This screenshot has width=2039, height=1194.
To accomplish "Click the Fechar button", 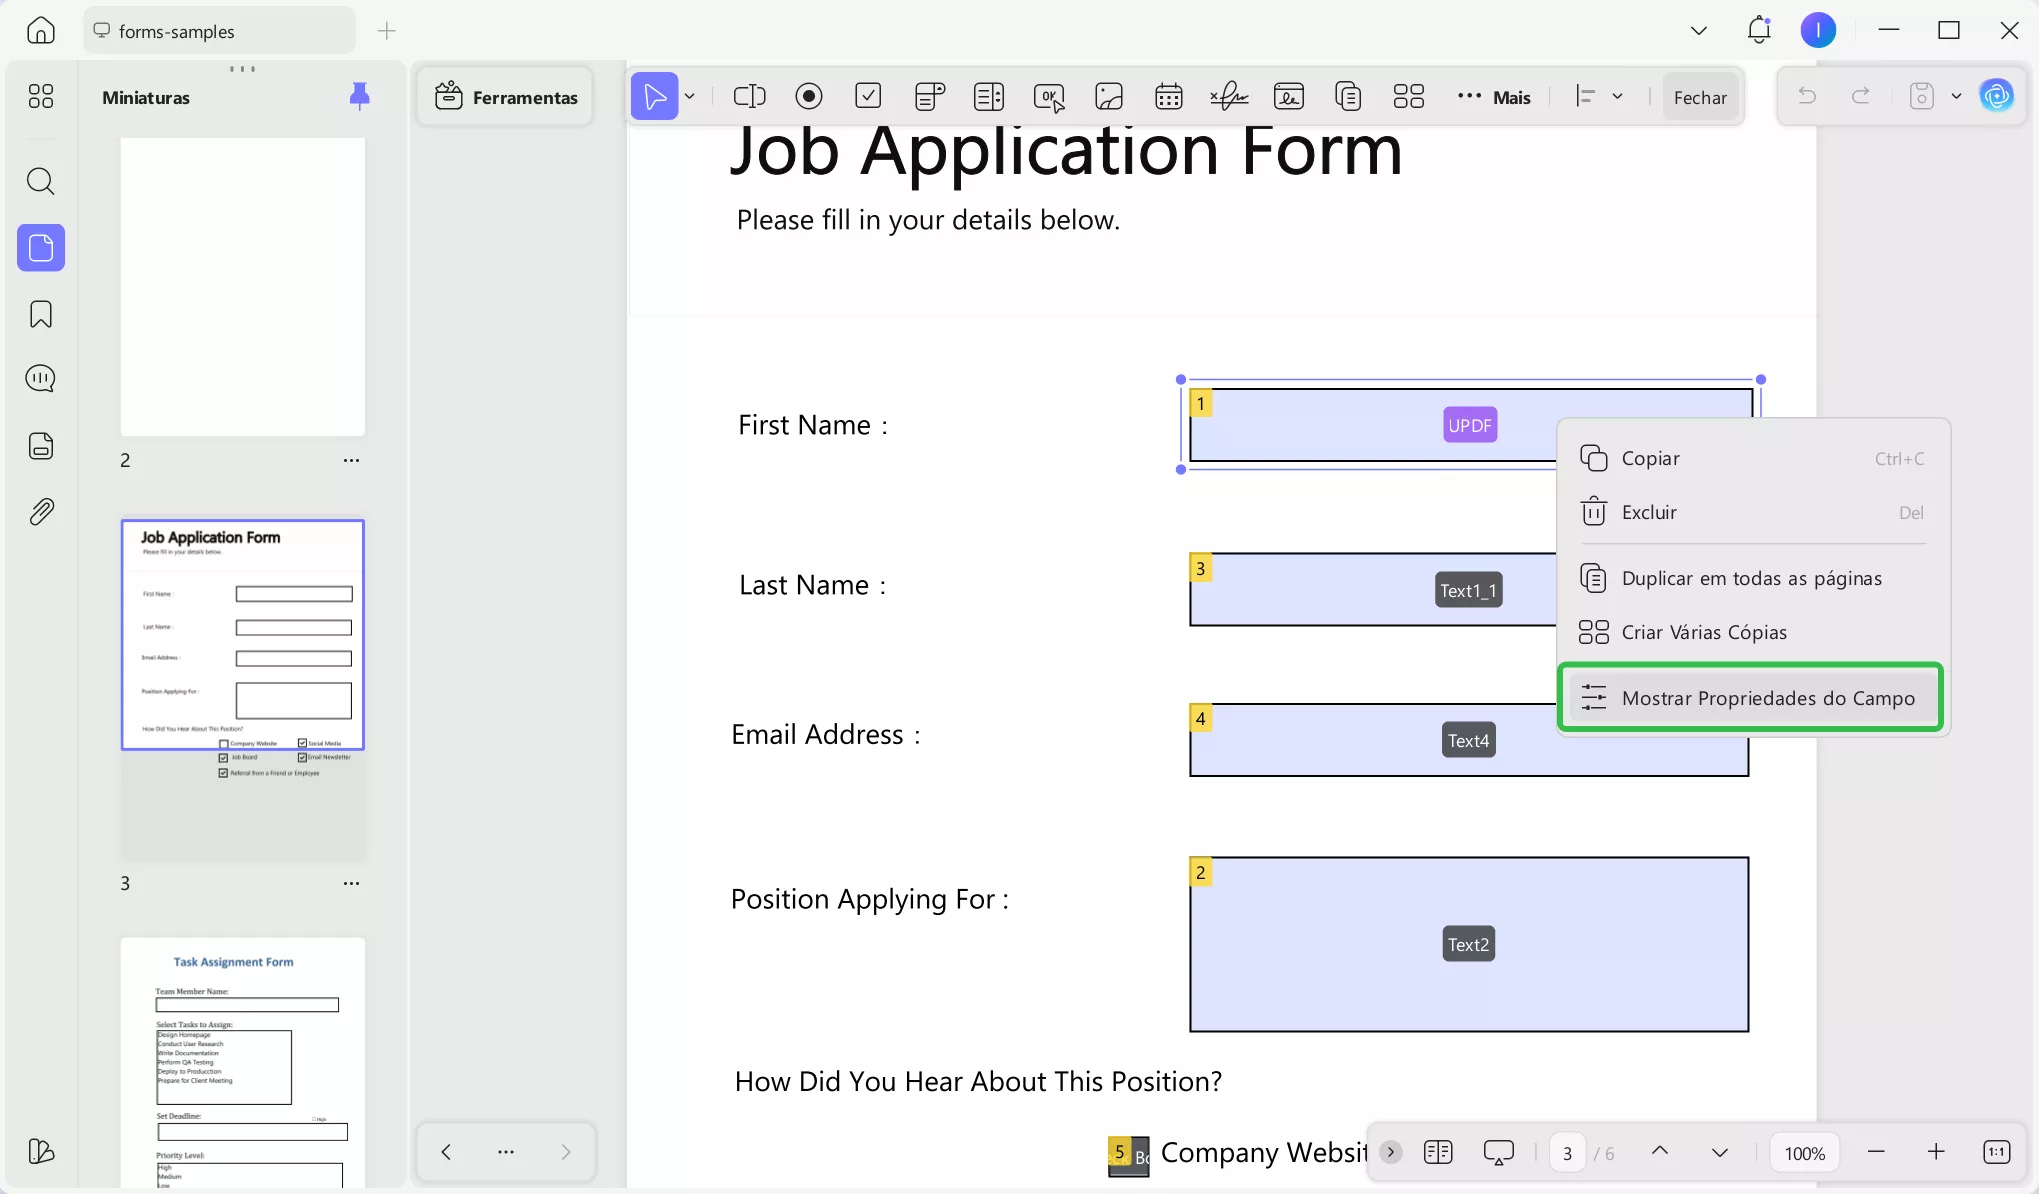I will click(1699, 97).
